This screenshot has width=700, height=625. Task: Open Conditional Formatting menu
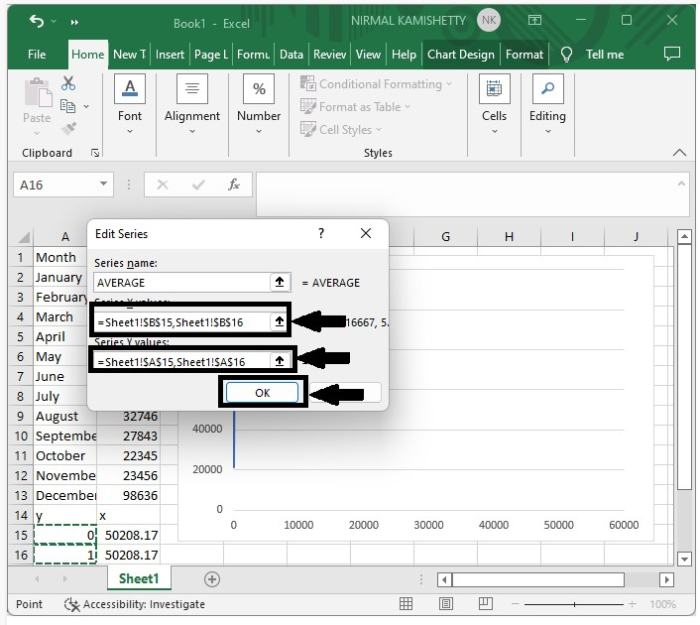[376, 84]
